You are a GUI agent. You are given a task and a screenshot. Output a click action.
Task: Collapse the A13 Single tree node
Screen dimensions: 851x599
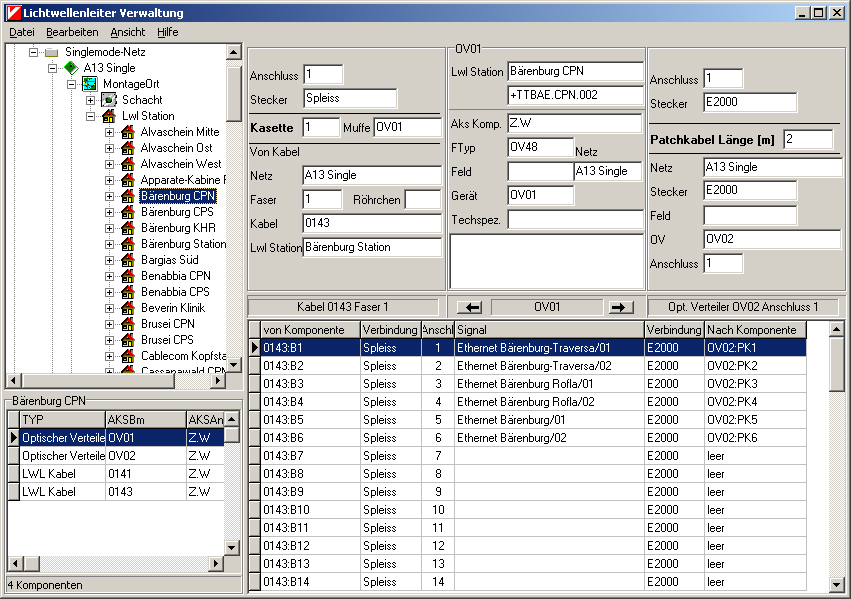coord(53,68)
